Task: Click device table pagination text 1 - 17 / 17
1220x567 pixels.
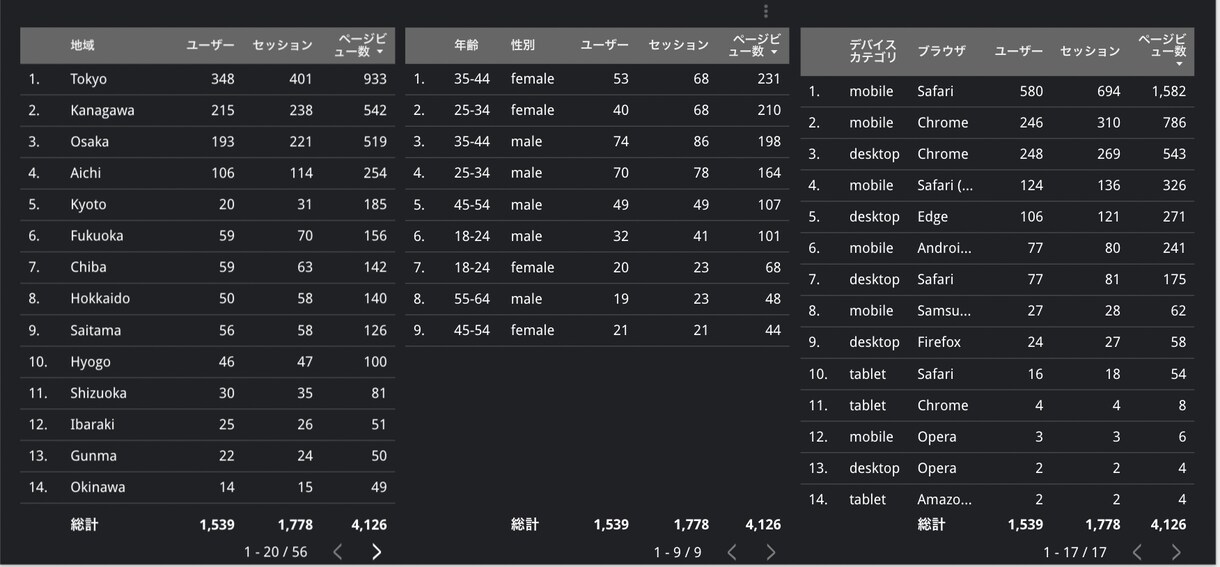Action: tap(1075, 553)
